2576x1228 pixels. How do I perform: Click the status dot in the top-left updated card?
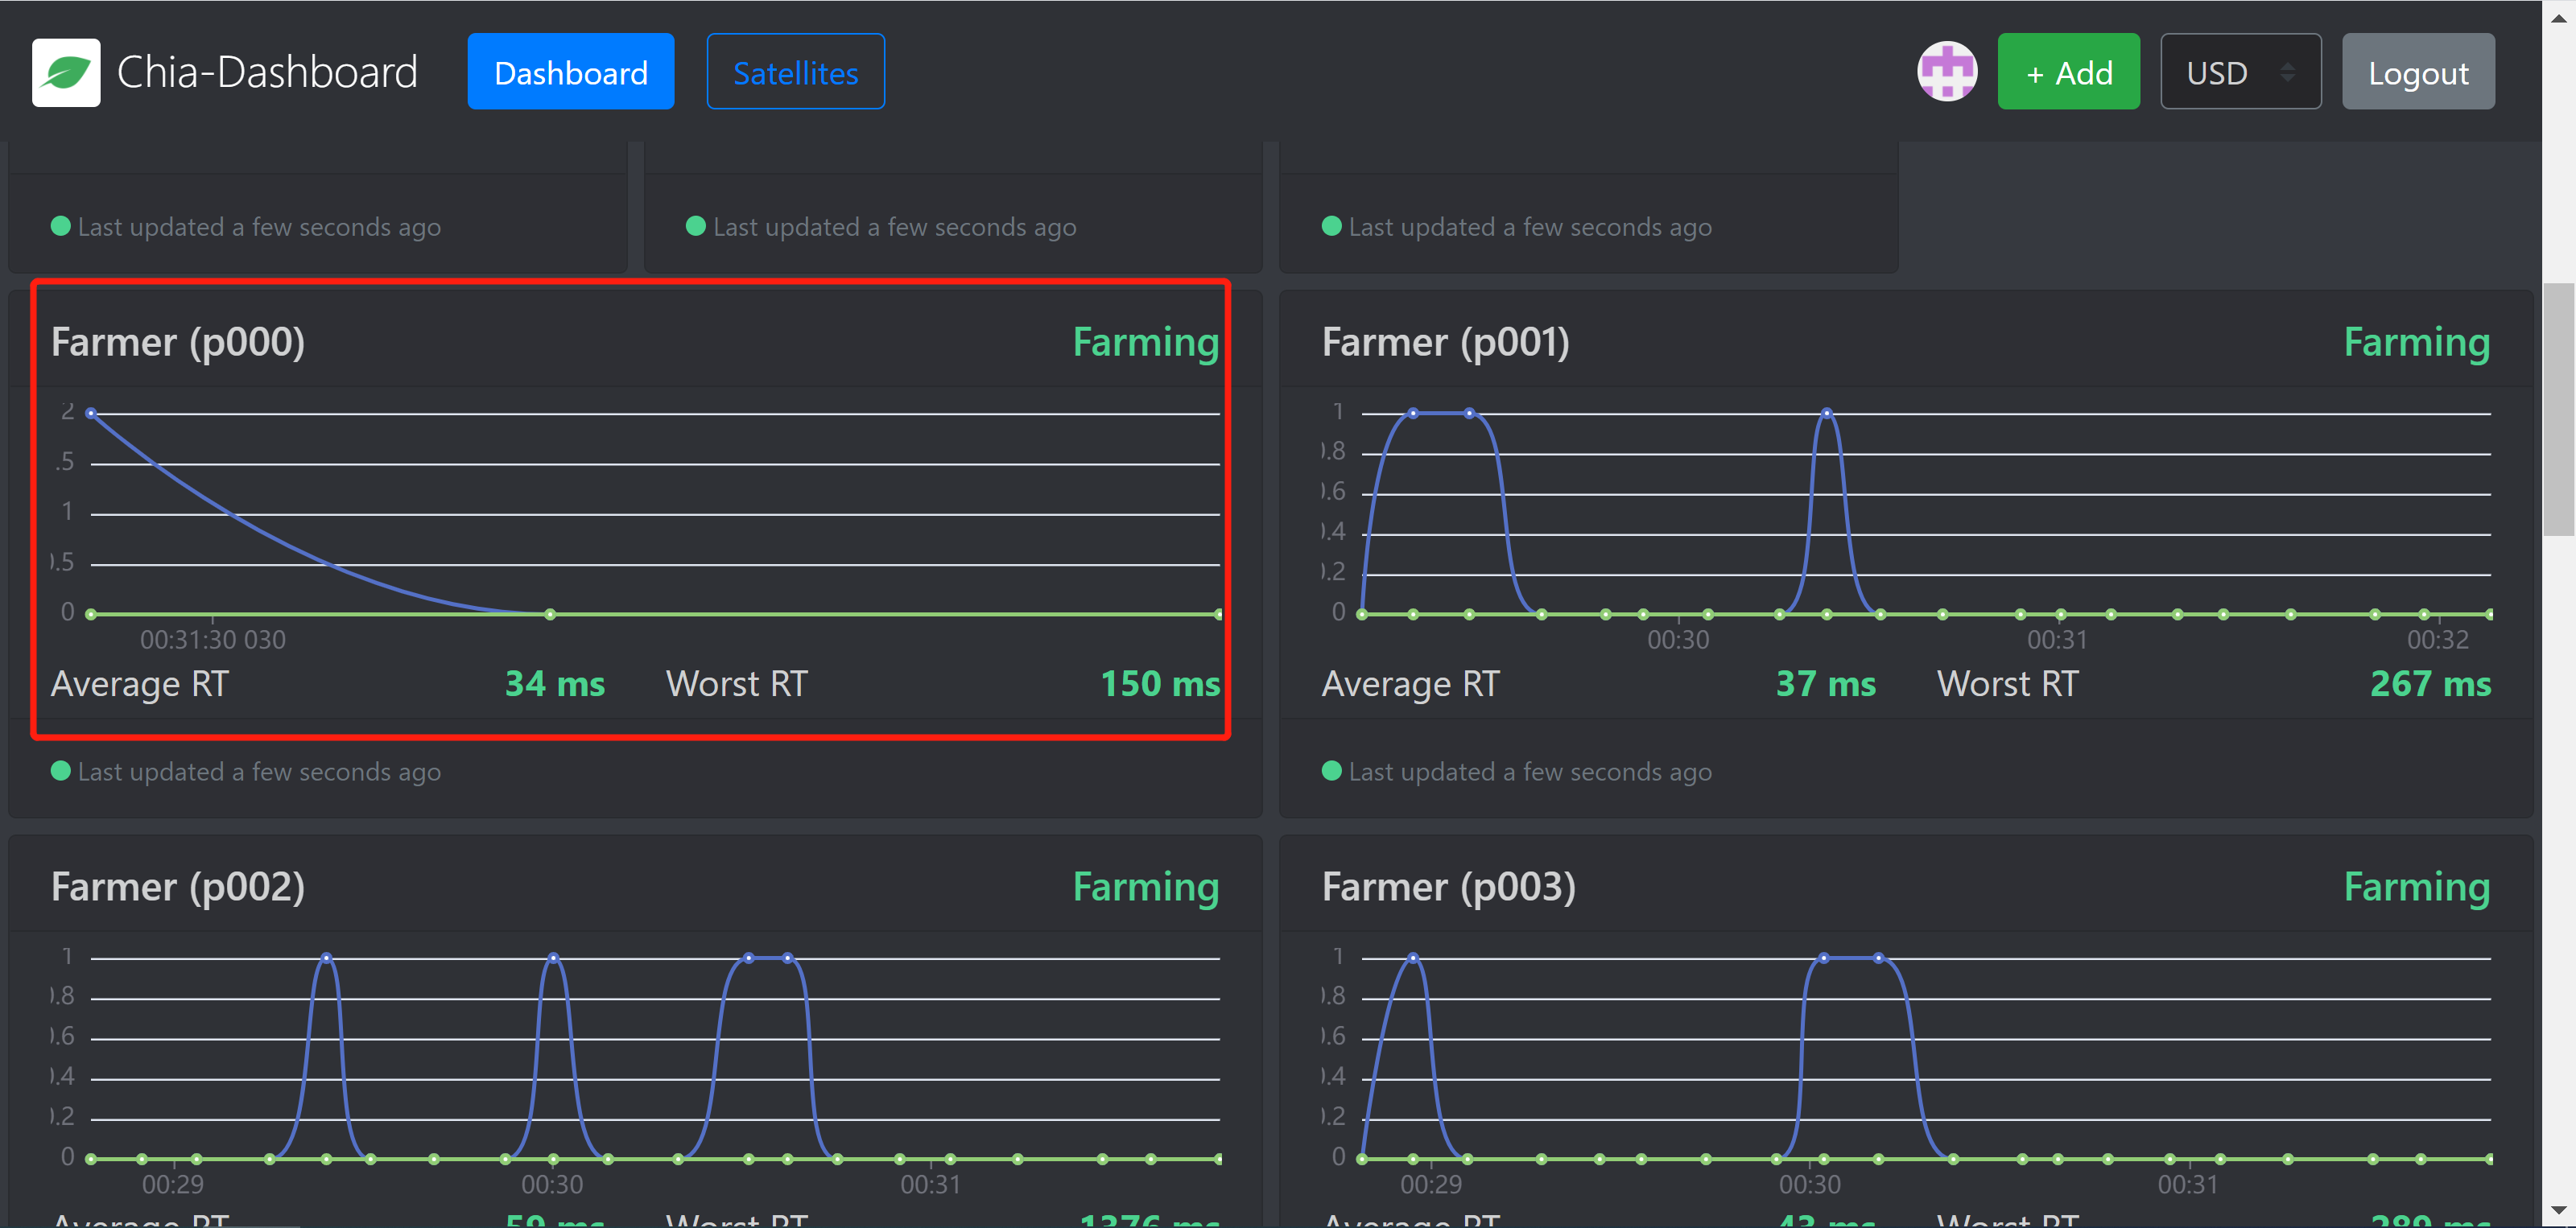(x=60, y=226)
